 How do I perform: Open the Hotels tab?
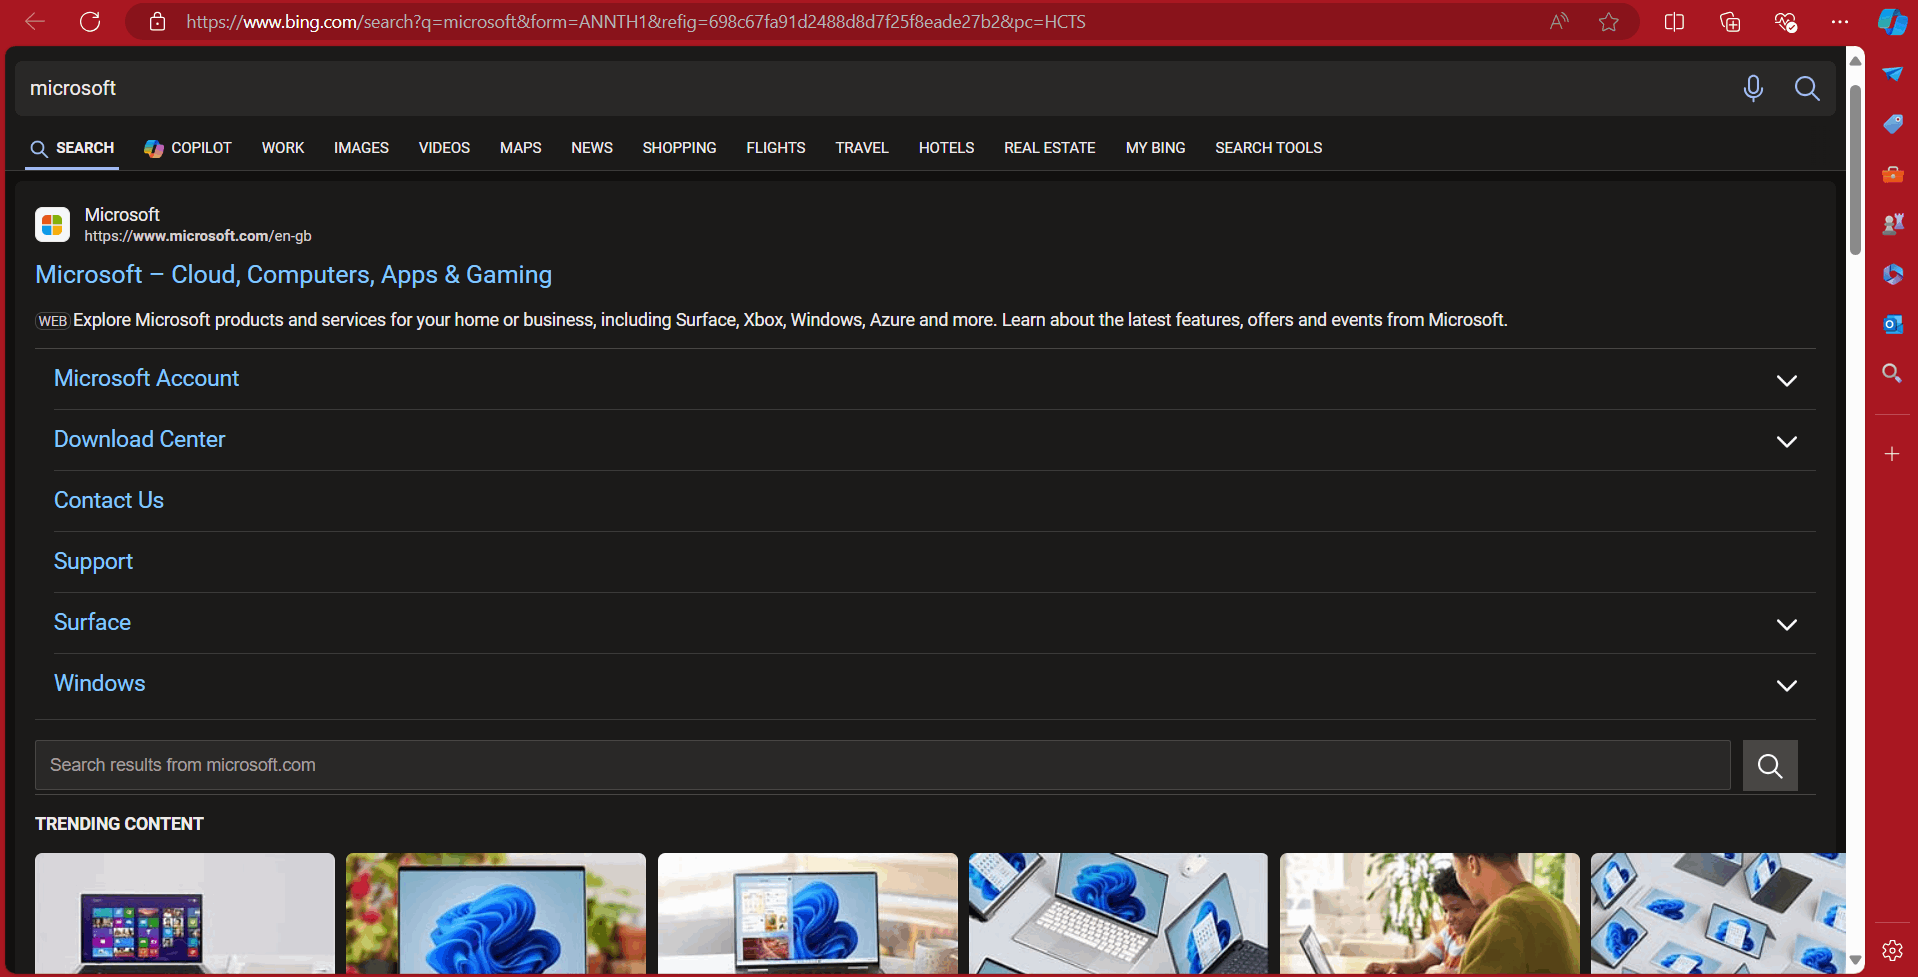946,148
